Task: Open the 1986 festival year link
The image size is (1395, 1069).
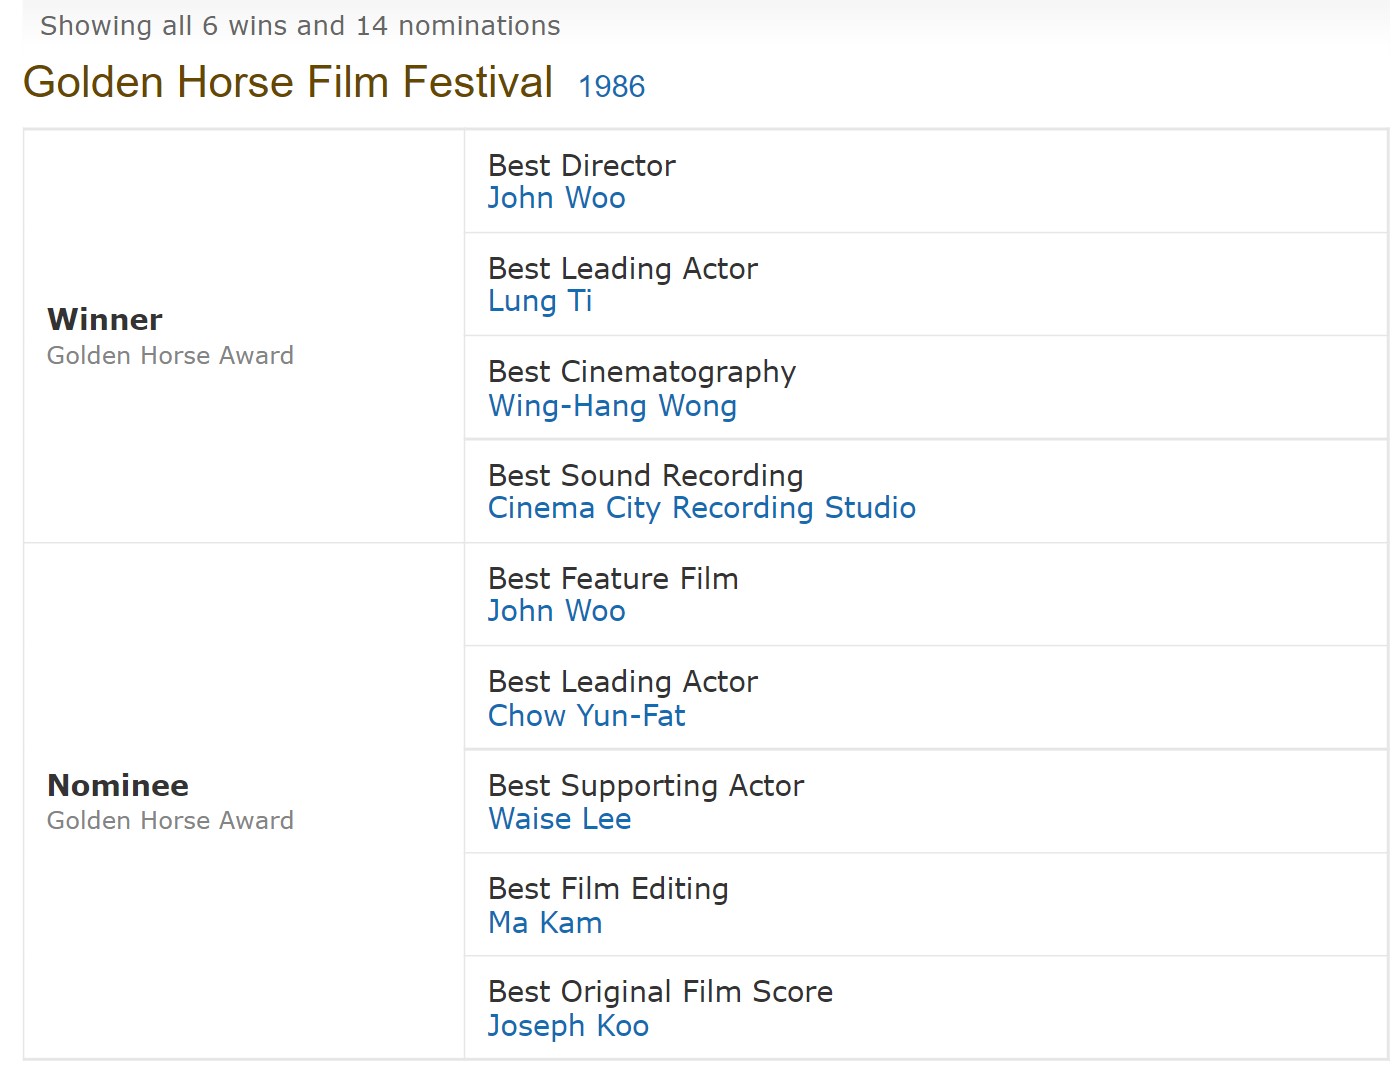Action: (x=611, y=87)
